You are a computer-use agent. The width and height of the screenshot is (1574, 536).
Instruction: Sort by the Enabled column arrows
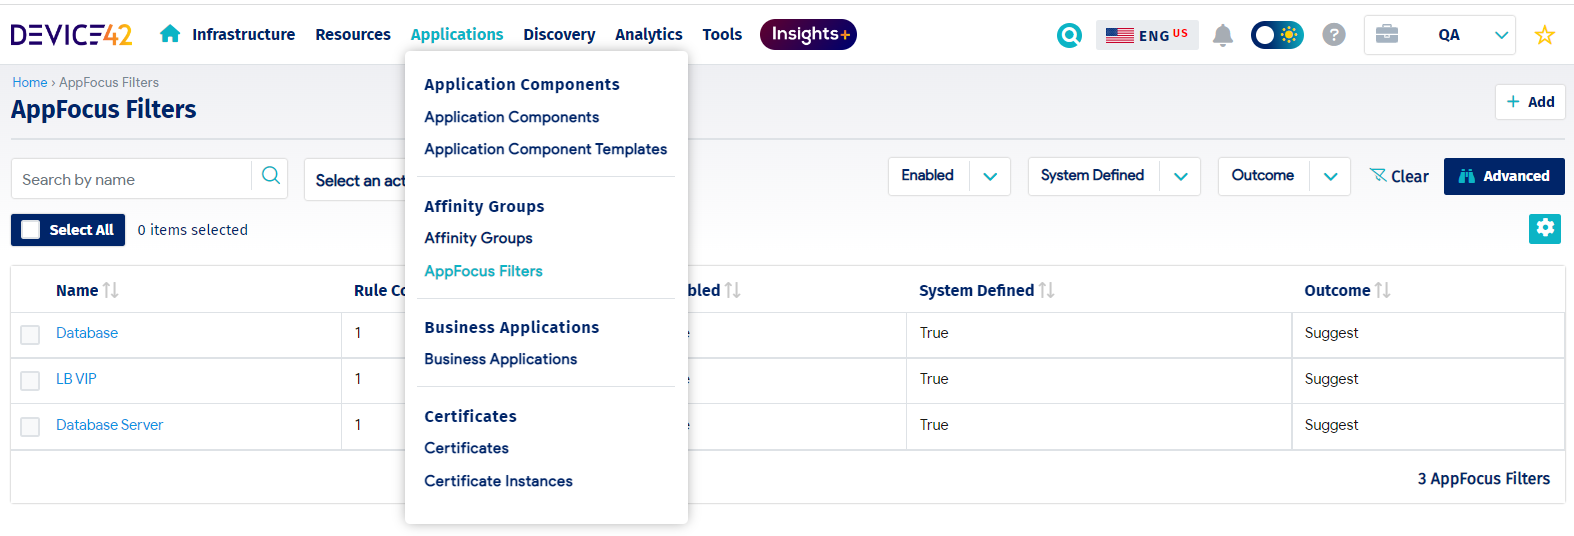point(733,290)
